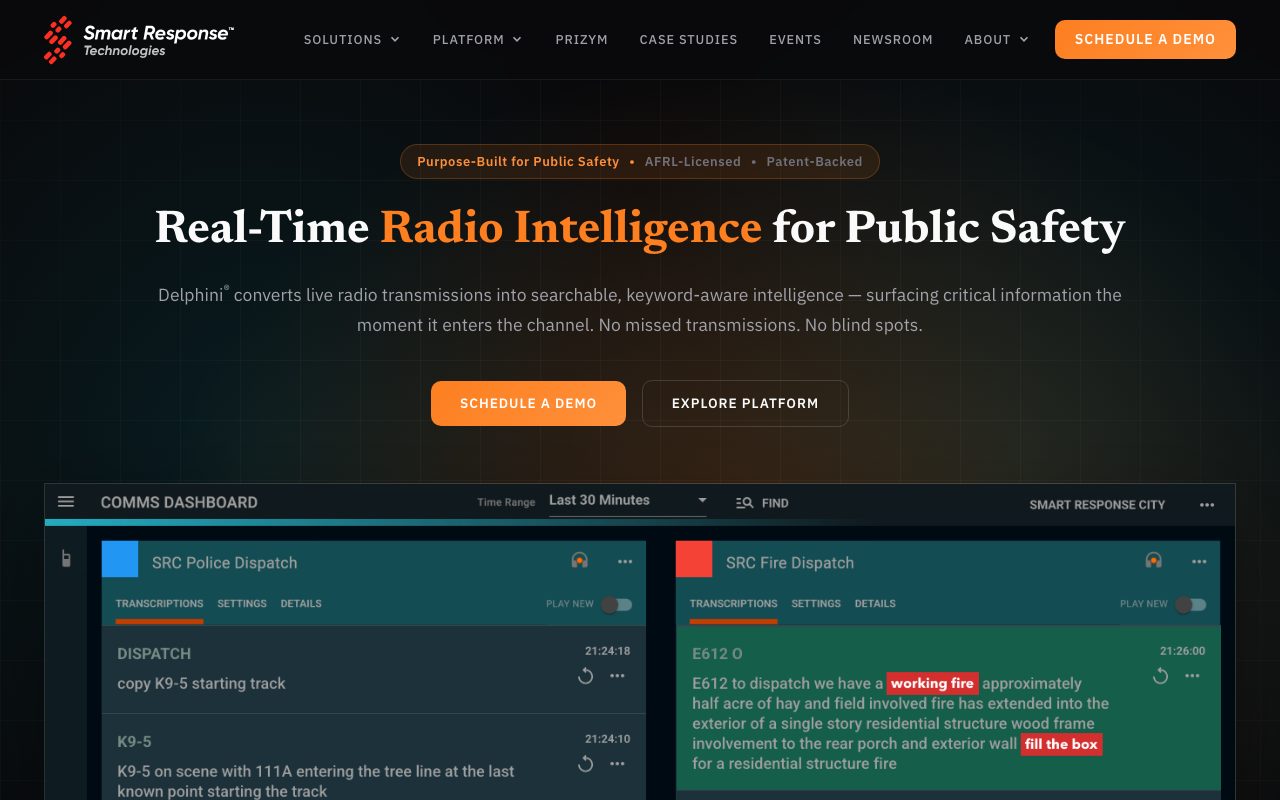Image resolution: width=1280 pixels, height=800 pixels.
Task: Open the Prizym nav item
Action: (582, 40)
